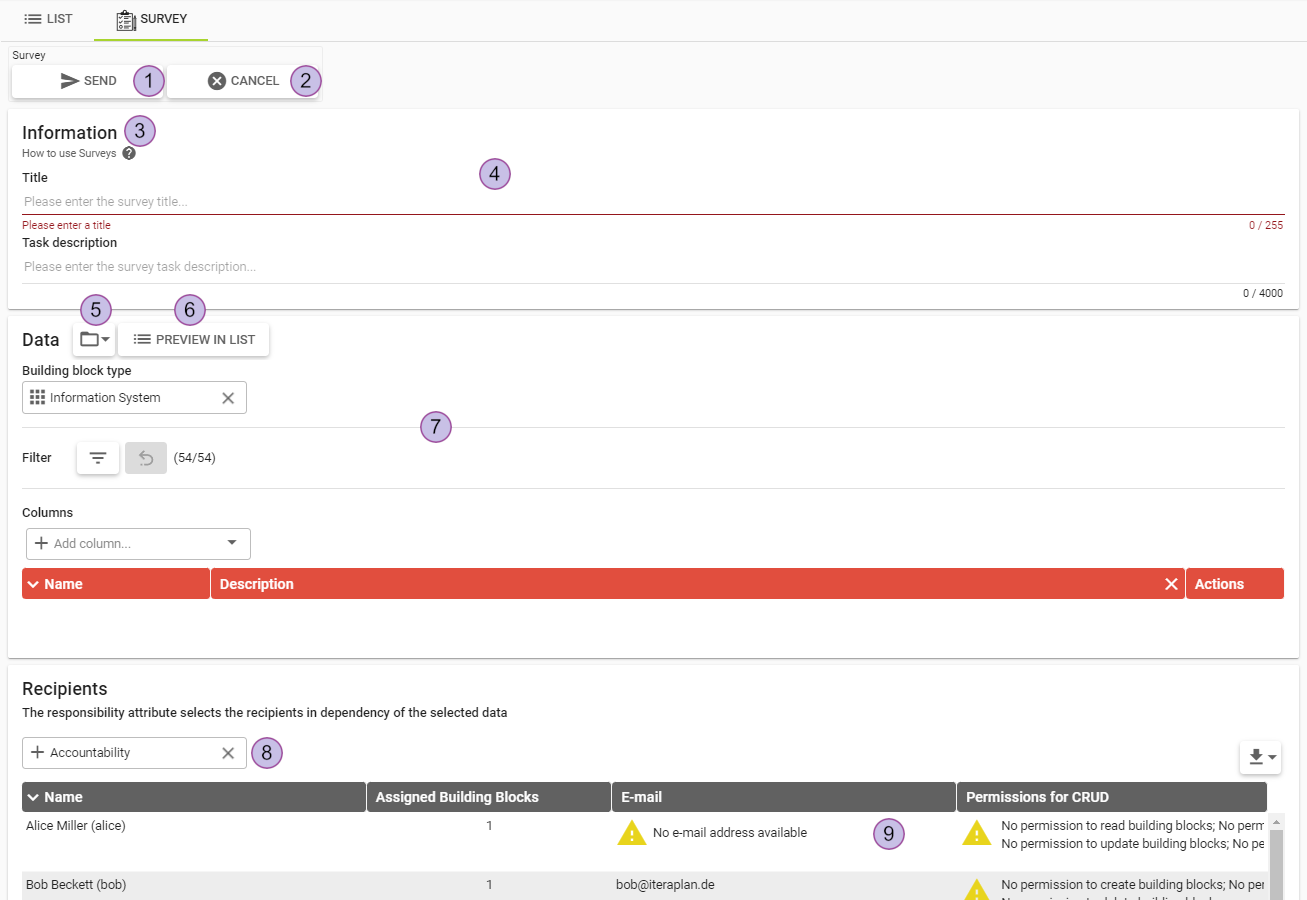
Task: Open the filter settings icon
Action: tap(98, 458)
